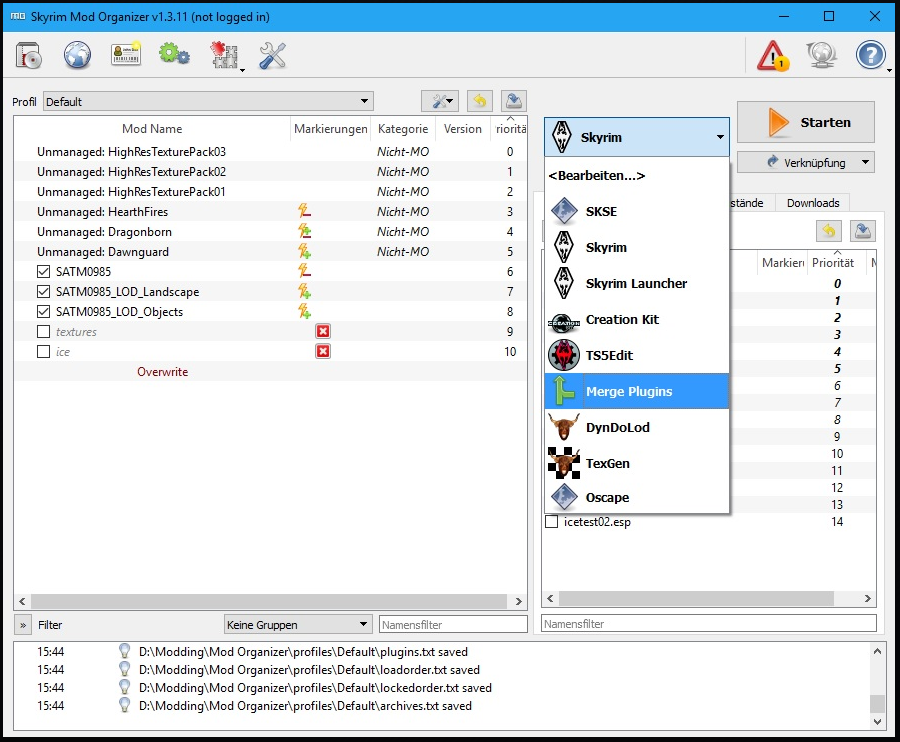
Task: Click the conflict flag icon for Dawnguard
Action: tap(304, 251)
